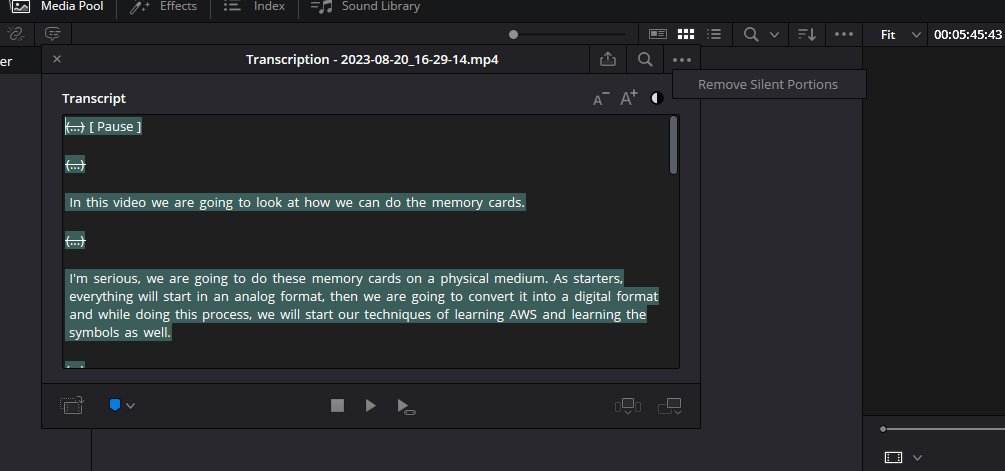The image size is (1005, 471).
Task: Open the Sound Library panel
Action: [365, 6]
